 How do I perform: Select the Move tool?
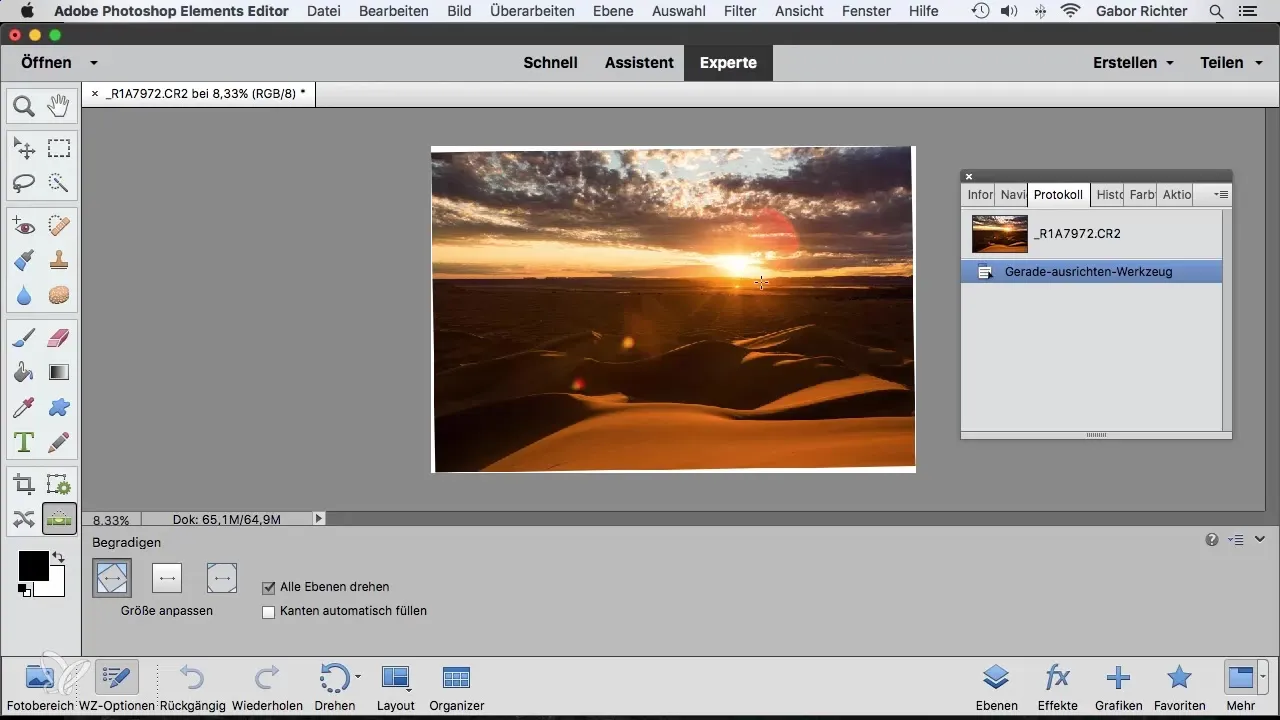tap(24, 149)
